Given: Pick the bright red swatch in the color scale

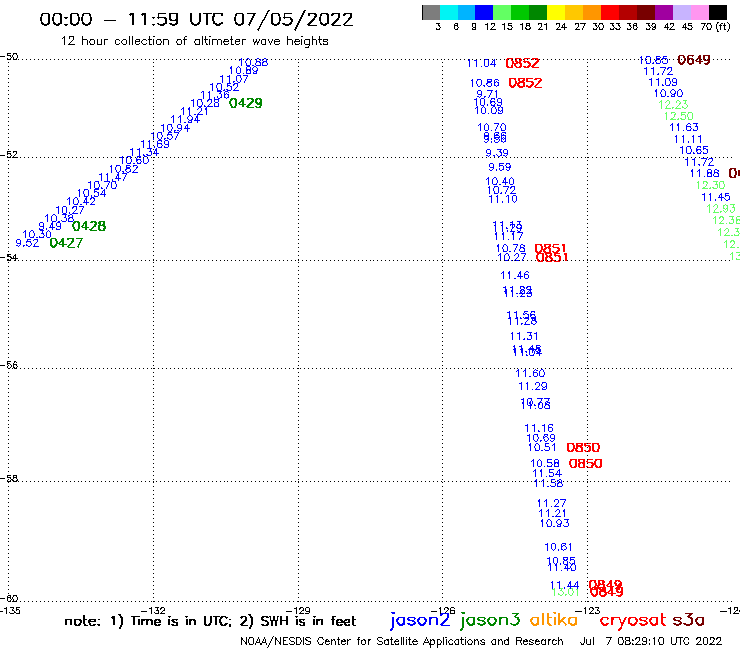Looking at the screenshot, I should [x=610, y=12].
